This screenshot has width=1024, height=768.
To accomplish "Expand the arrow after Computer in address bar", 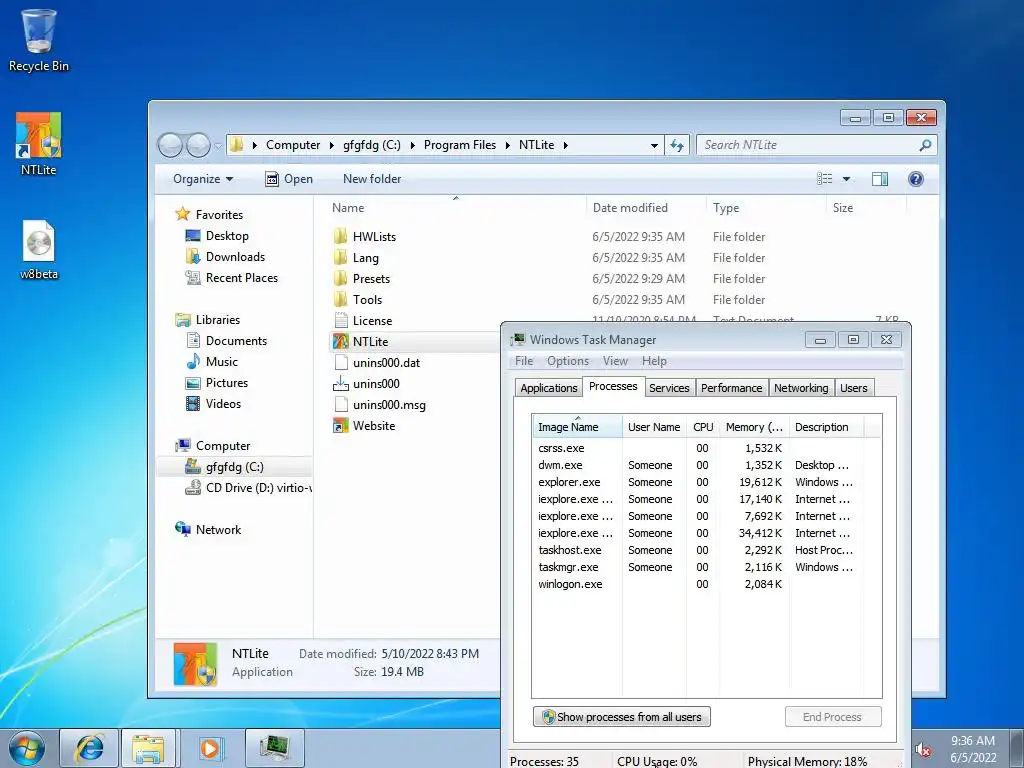I will pos(332,145).
